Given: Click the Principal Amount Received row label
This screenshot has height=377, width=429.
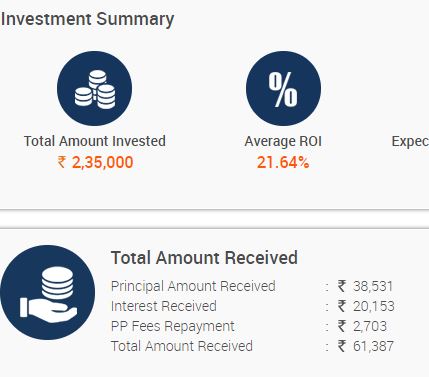Looking at the screenshot, I should click(193, 286).
